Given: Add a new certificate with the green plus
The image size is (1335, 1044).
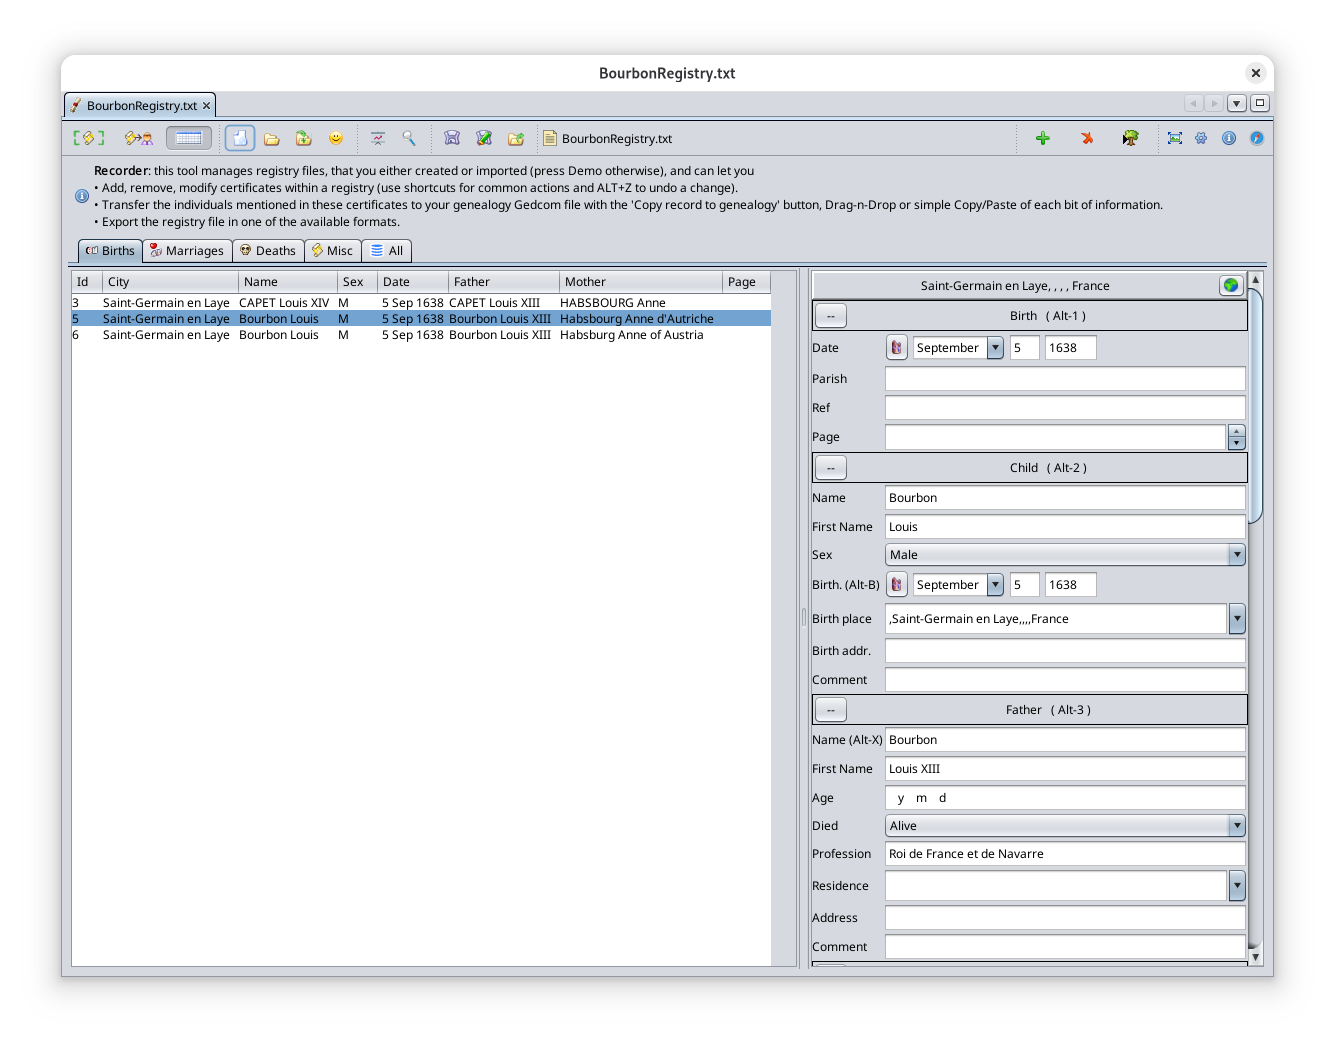Looking at the screenshot, I should click(1042, 138).
